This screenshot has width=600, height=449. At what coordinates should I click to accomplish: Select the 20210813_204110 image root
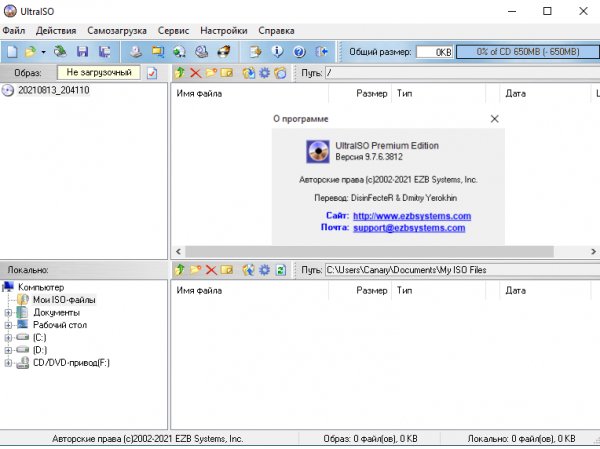pos(54,90)
